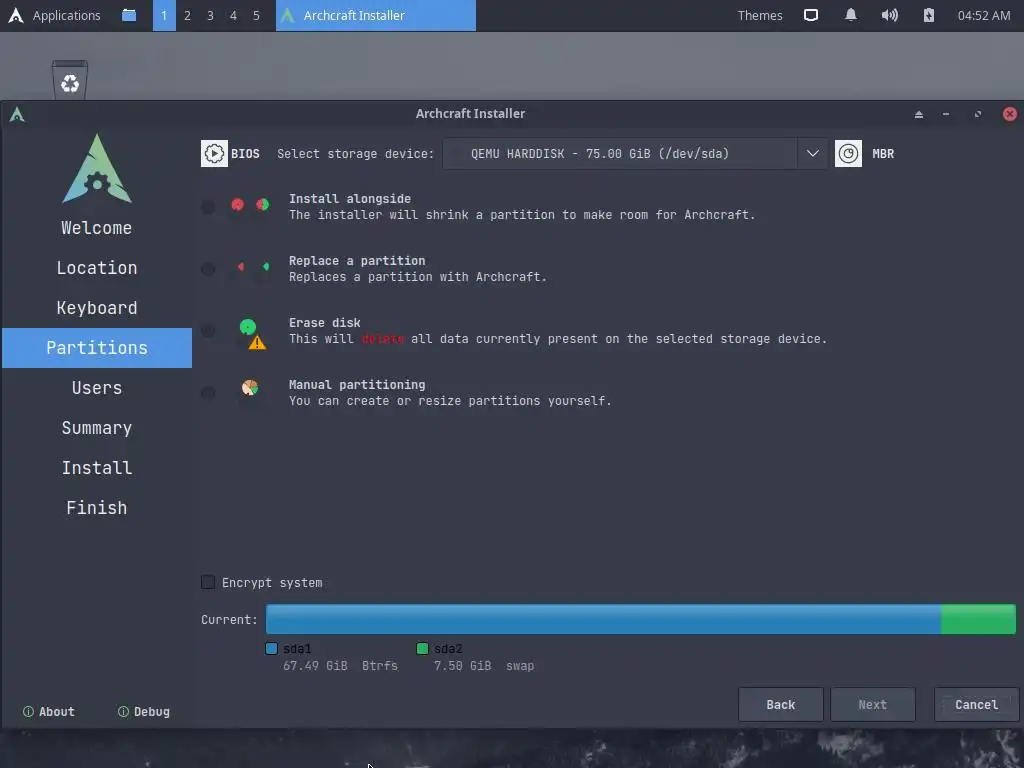This screenshot has width=1024, height=768.
Task: Go to the Welcome step in the sidebar
Action: click(97, 228)
